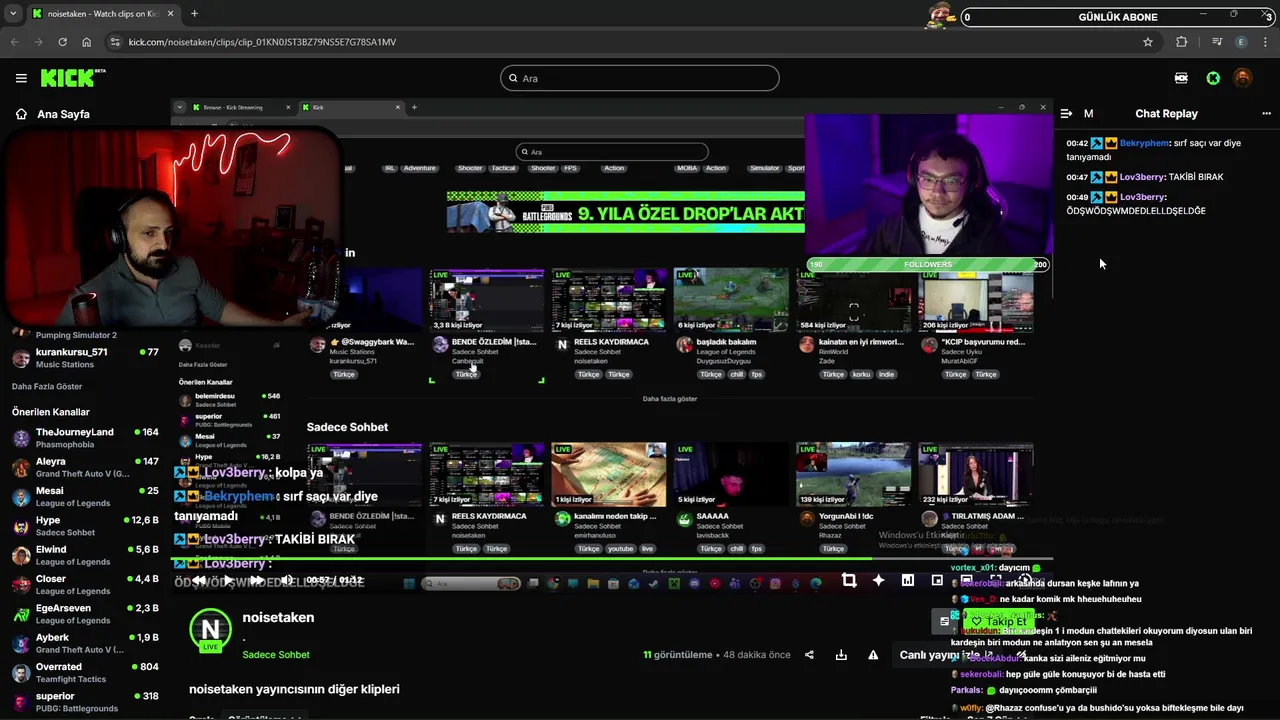Click the card icon left of Takip Et
Screen dimensions: 1280x720
coord(944,621)
